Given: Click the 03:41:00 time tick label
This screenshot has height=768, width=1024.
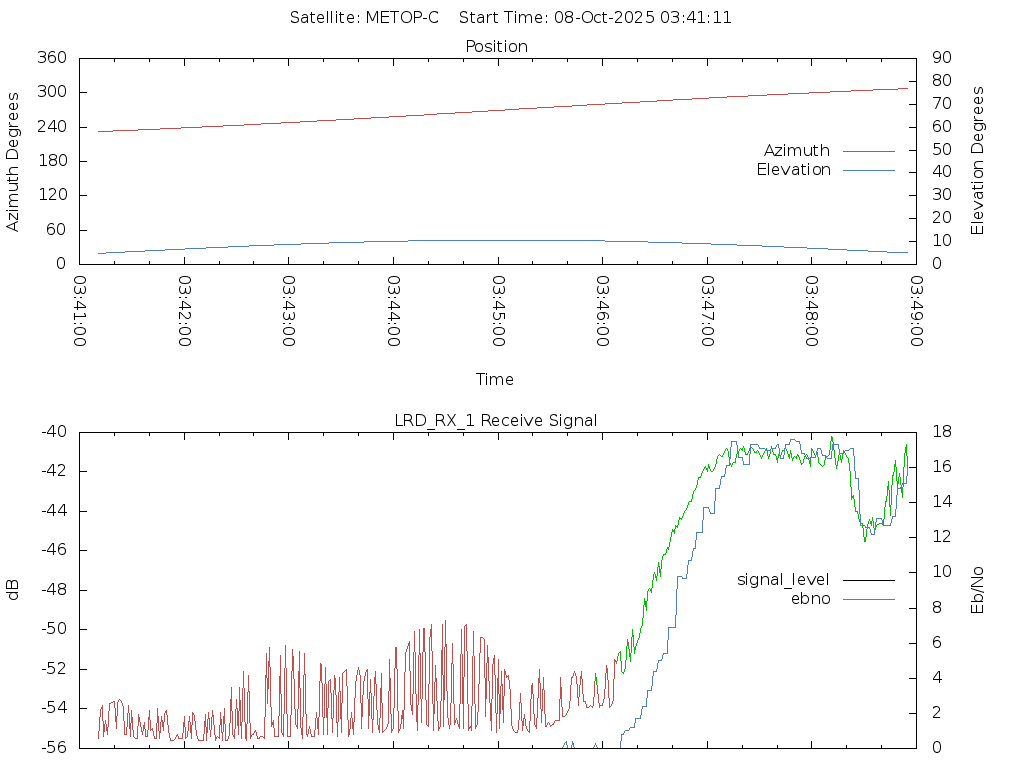Looking at the screenshot, I should point(79,311).
